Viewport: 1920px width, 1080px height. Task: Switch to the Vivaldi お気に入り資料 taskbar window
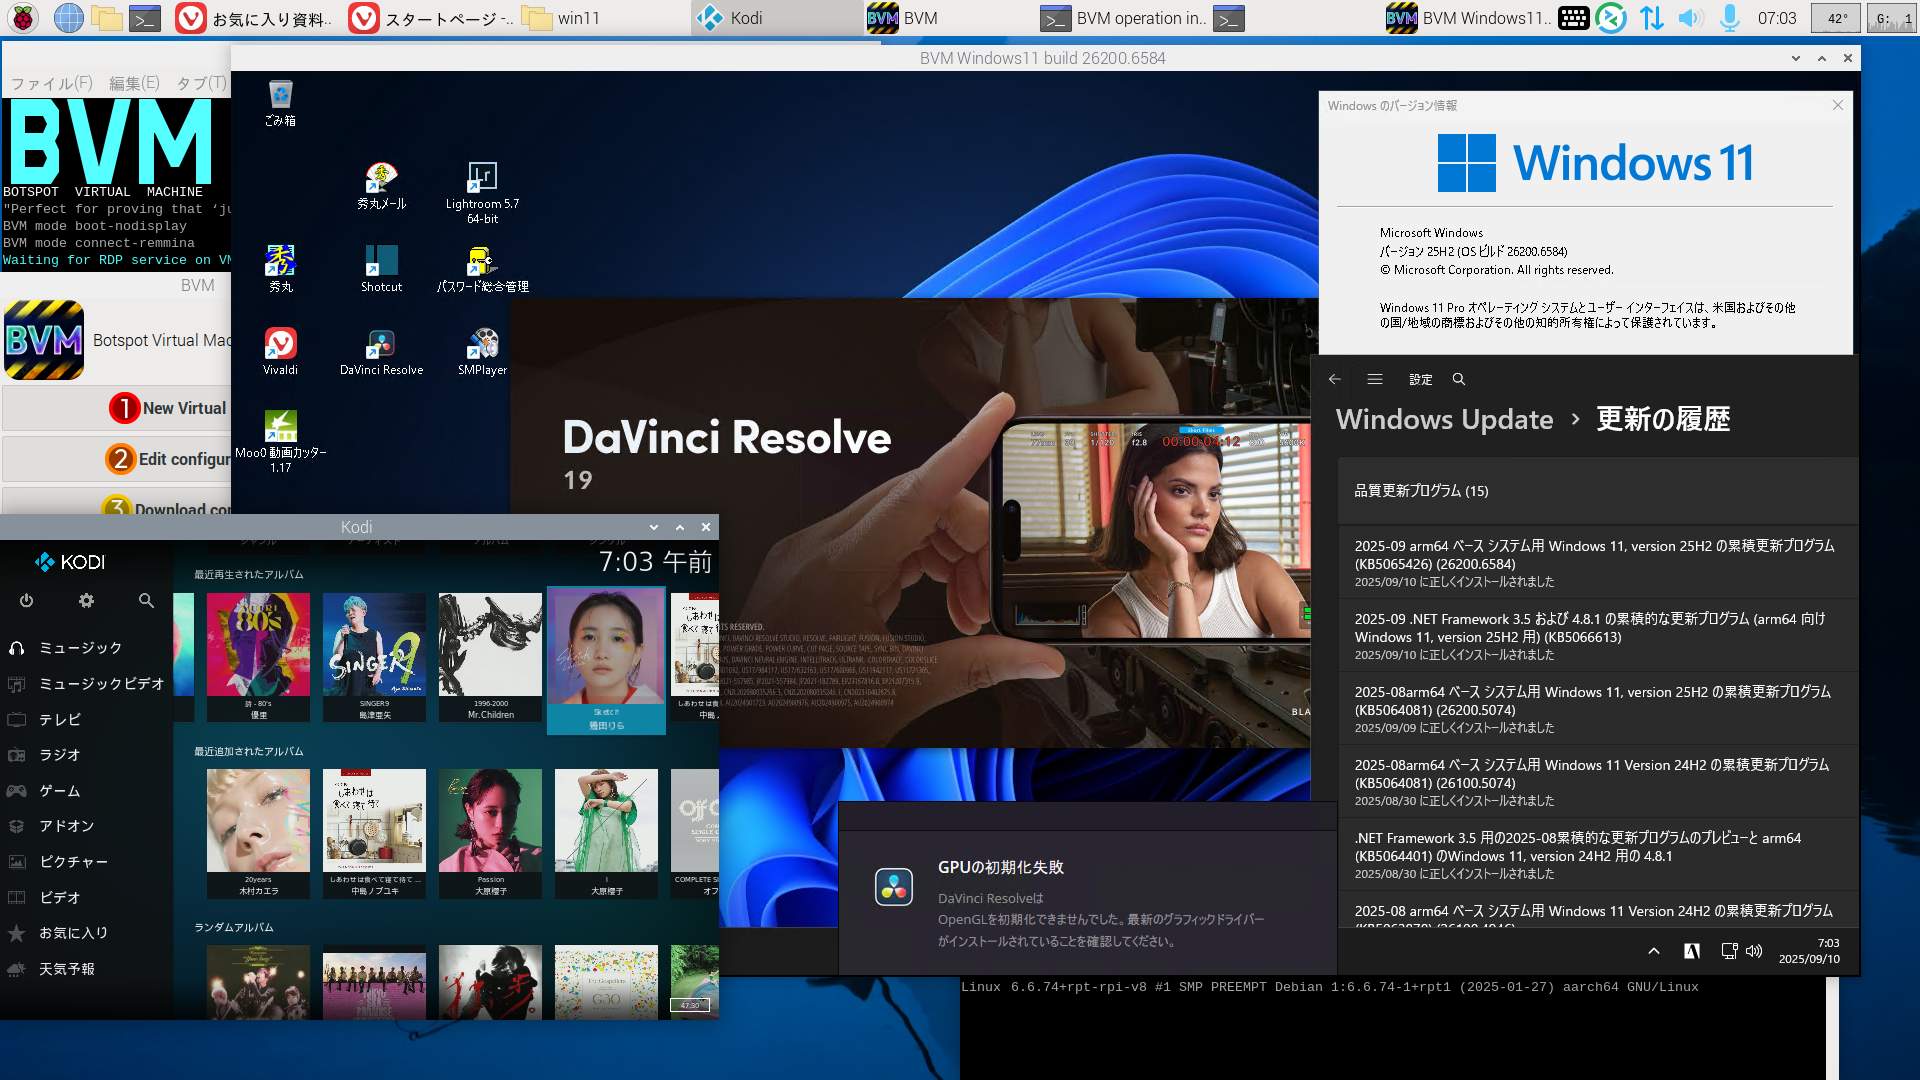(x=256, y=18)
